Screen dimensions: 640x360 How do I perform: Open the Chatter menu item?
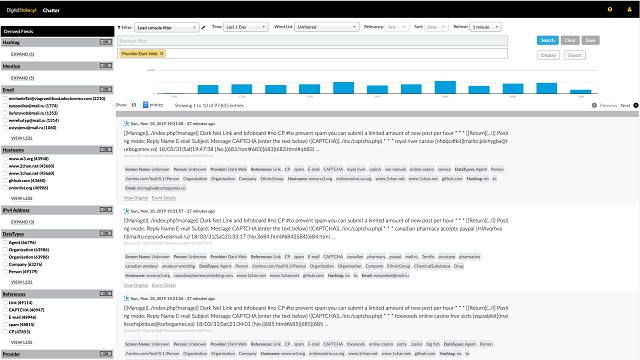point(51,10)
